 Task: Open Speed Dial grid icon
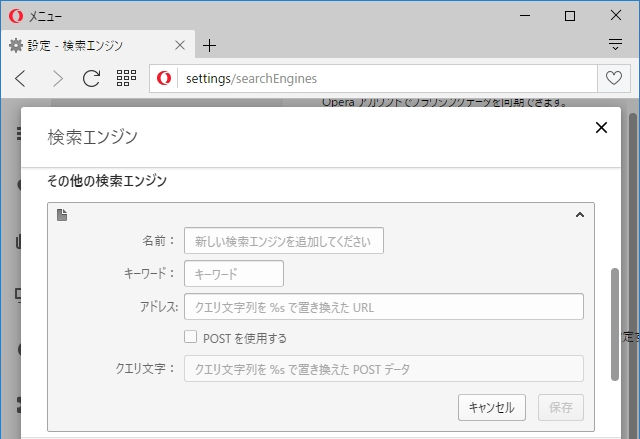[126, 78]
